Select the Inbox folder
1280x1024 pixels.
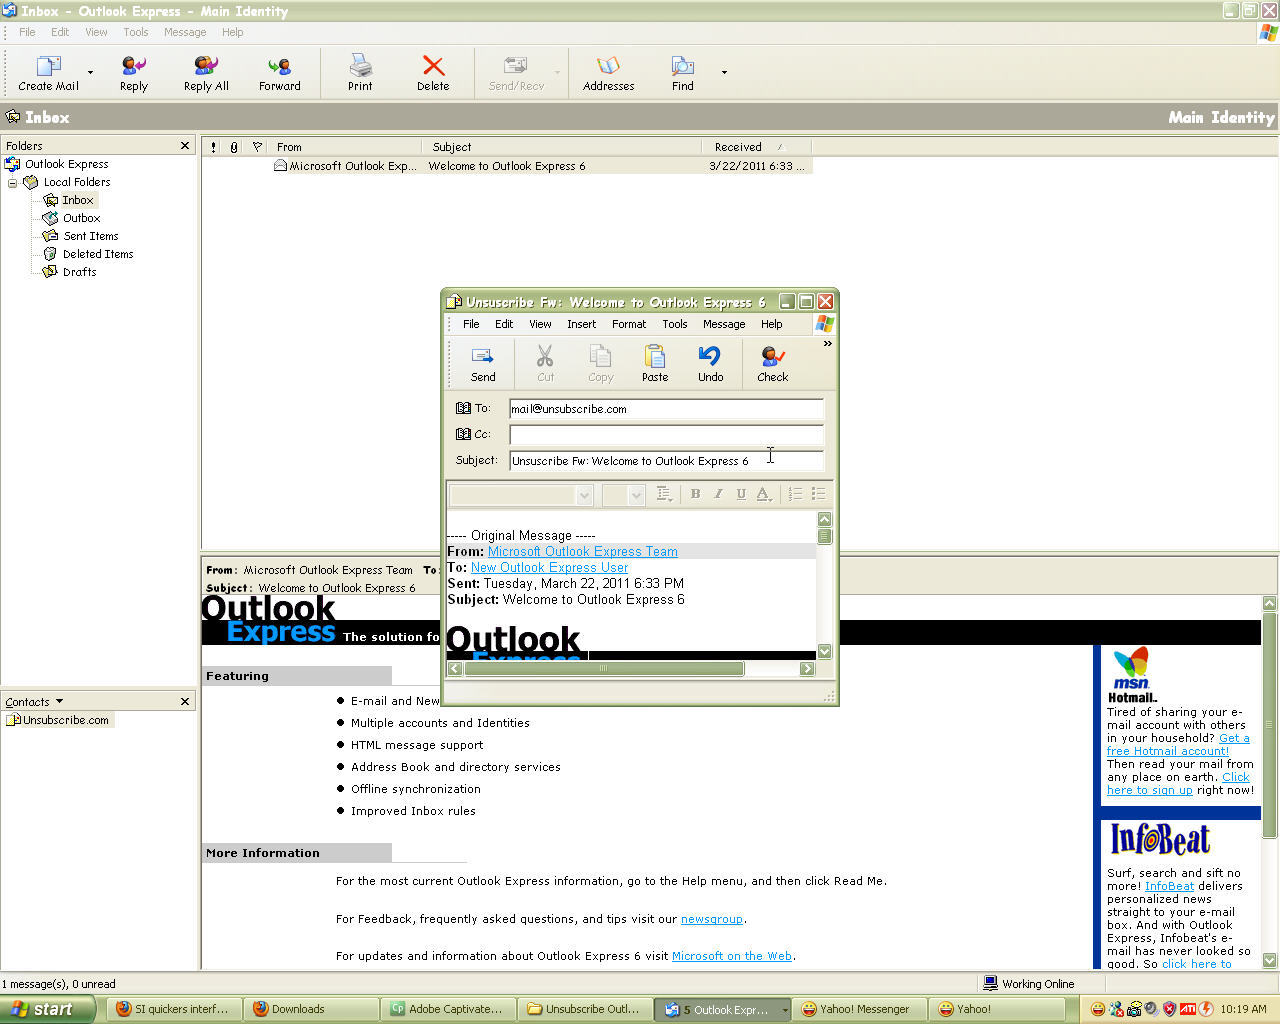point(77,200)
